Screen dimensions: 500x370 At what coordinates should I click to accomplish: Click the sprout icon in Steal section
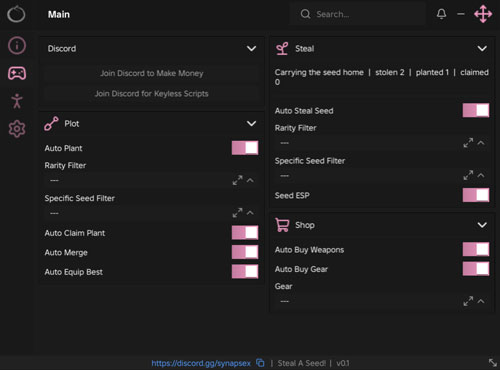(x=282, y=49)
